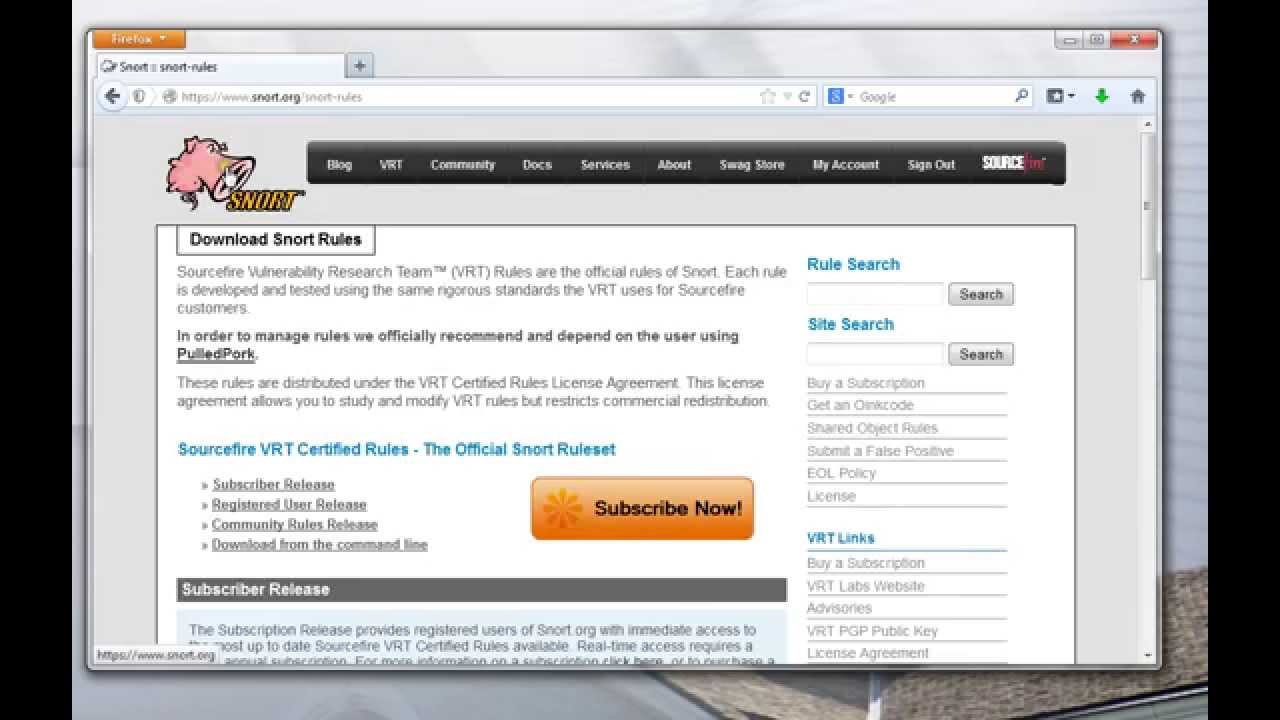
Task: Open 'VRT Labs Website' link
Action: click(866, 586)
